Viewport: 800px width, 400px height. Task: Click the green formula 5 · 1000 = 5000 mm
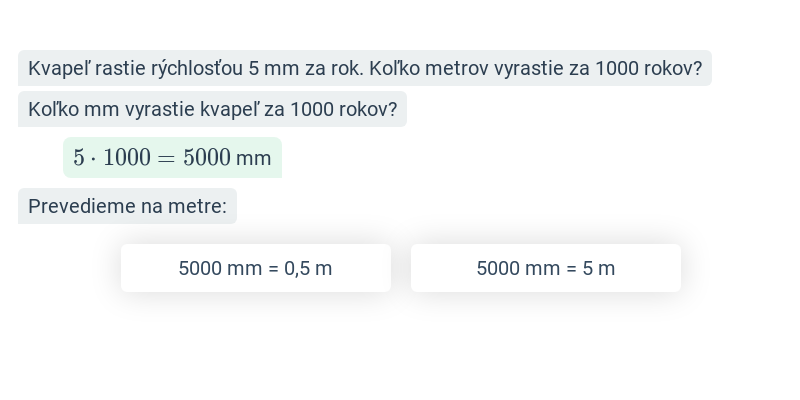coord(172,158)
